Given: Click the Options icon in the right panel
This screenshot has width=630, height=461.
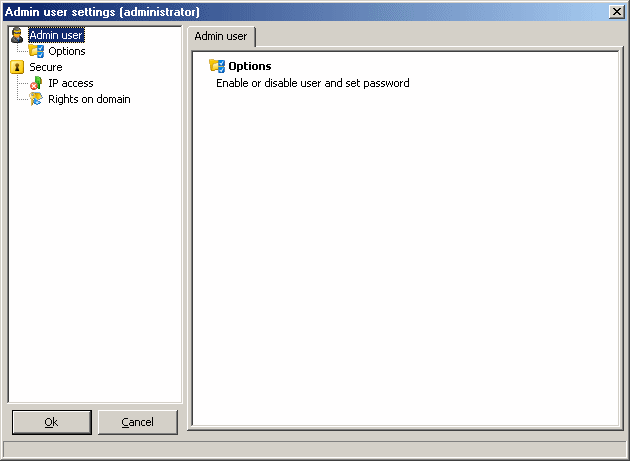Looking at the screenshot, I should point(217,66).
